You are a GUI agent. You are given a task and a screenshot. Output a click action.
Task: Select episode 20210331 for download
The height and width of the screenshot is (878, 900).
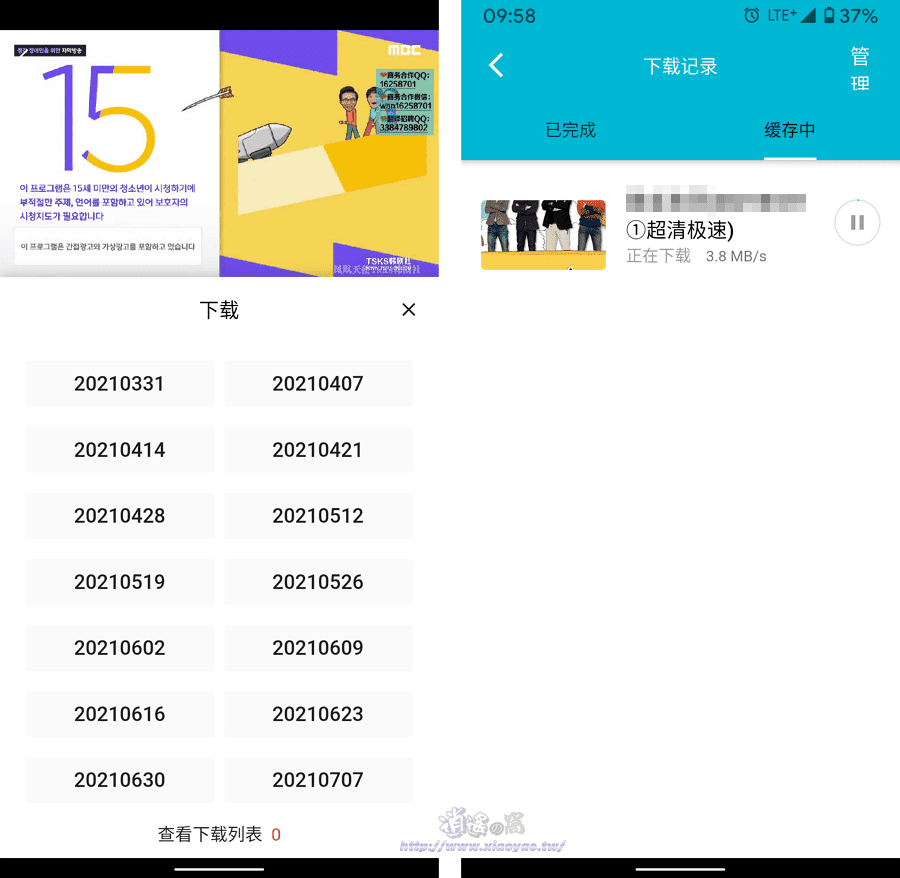click(119, 384)
